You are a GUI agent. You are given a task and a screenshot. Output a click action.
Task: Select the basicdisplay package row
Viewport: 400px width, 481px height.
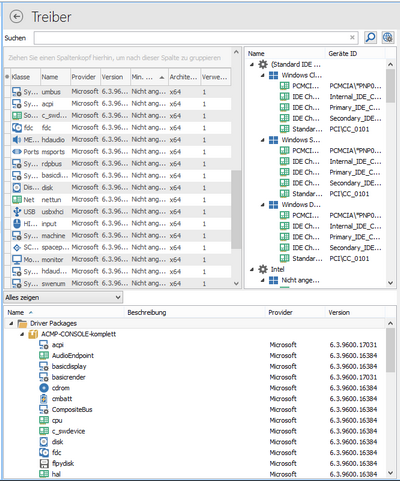pos(195,366)
